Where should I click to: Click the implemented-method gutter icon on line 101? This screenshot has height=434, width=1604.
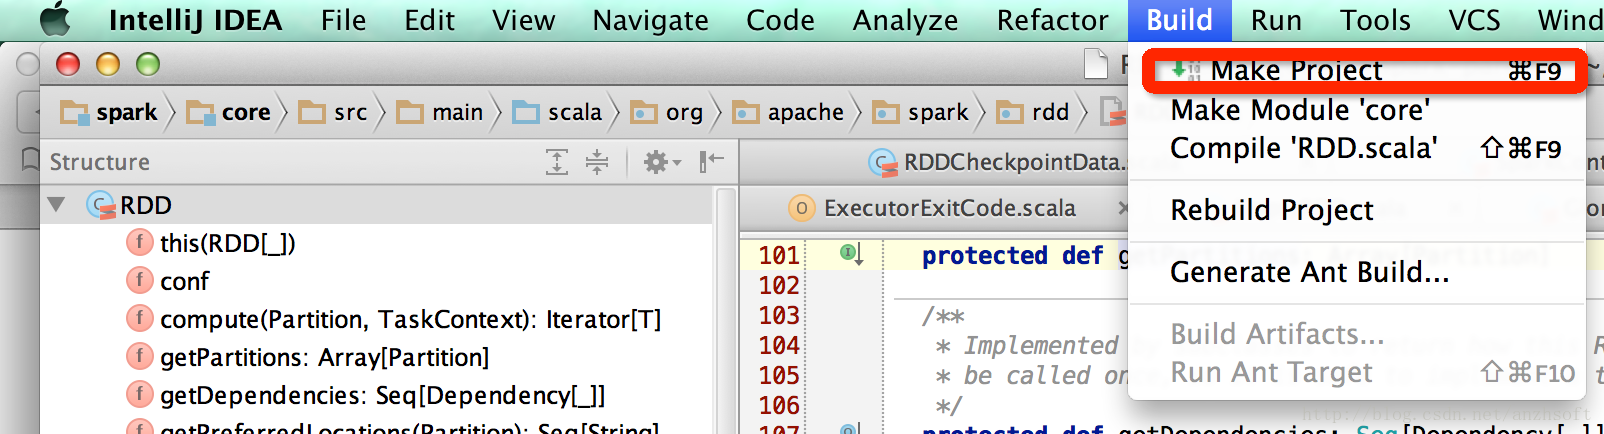tap(850, 254)
